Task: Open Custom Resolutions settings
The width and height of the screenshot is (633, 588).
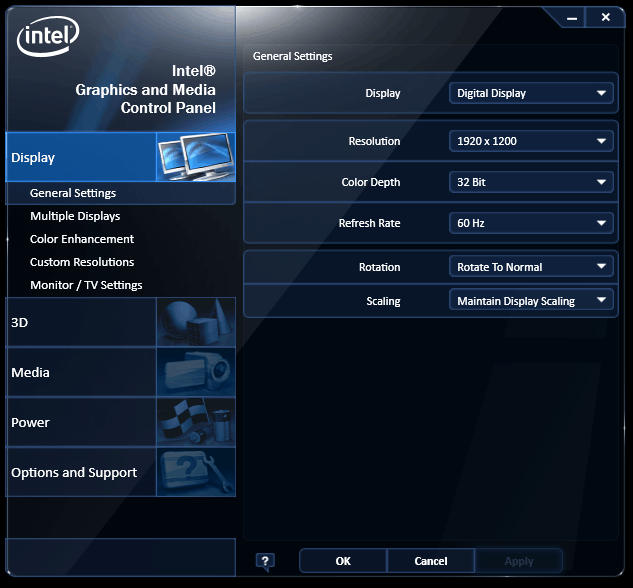Action: 82,262
